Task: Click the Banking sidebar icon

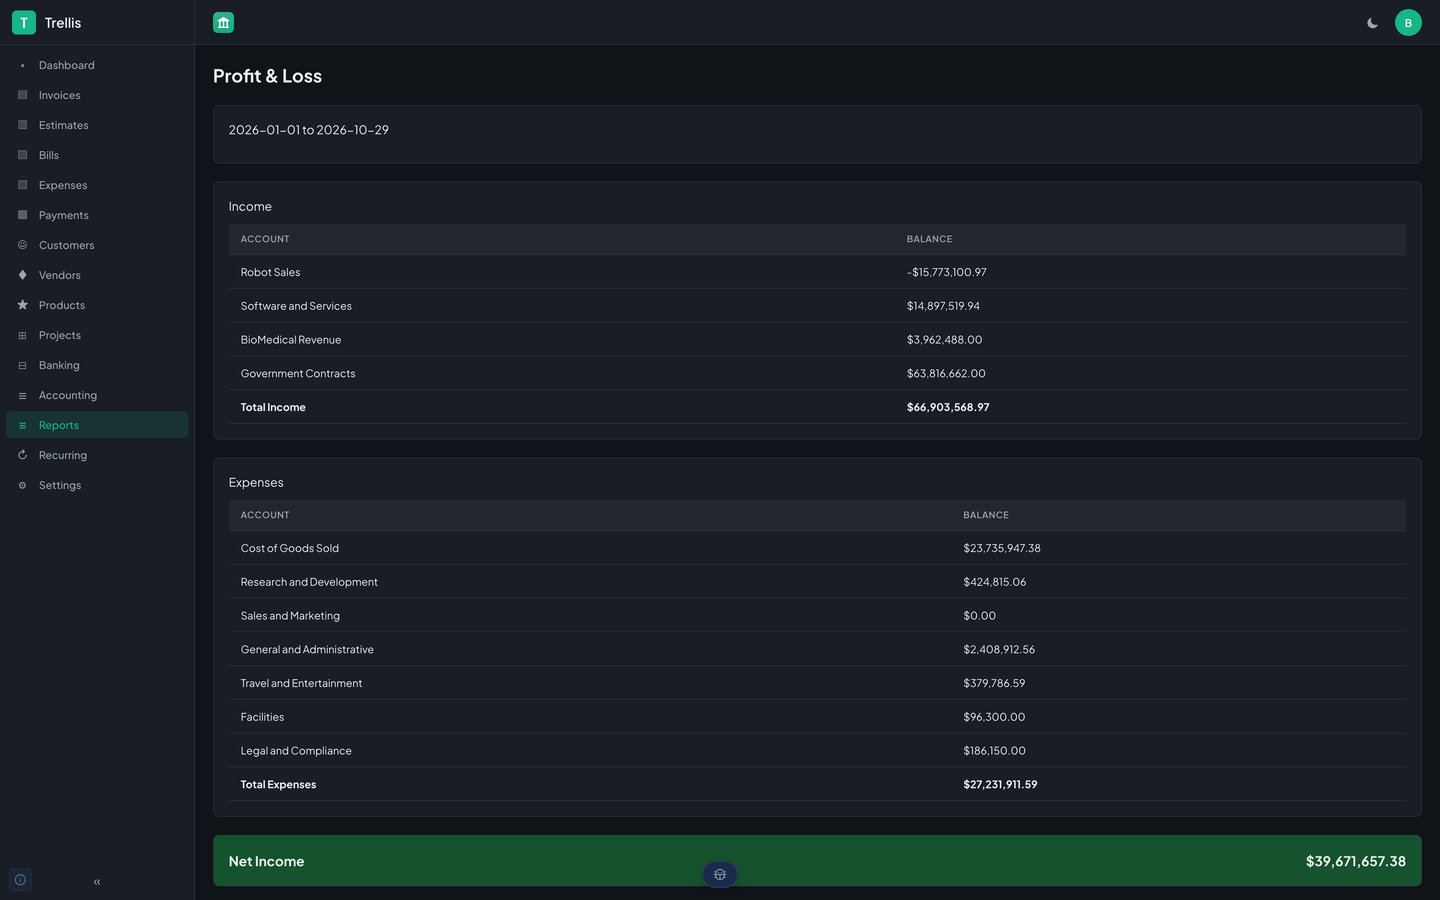Action: point(22,365)
